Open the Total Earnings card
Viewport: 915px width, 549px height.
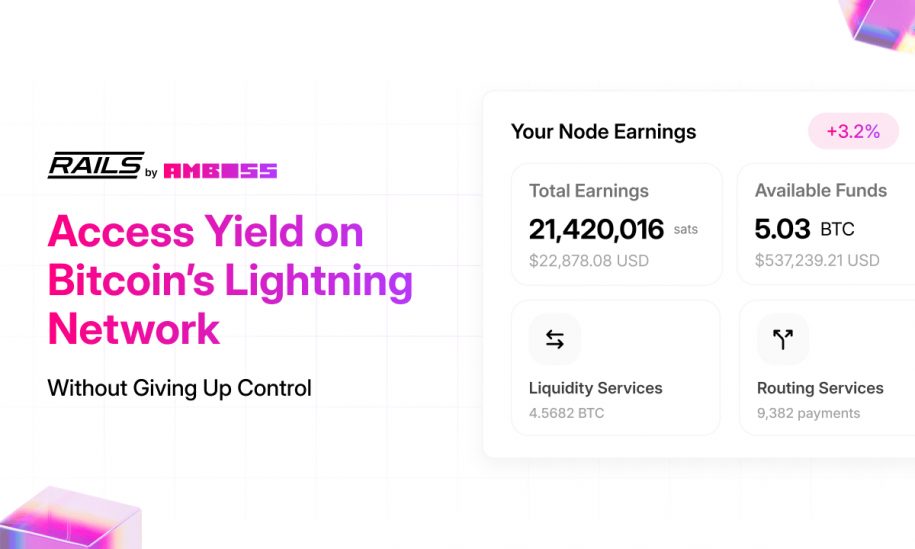[x=616, y=225]
